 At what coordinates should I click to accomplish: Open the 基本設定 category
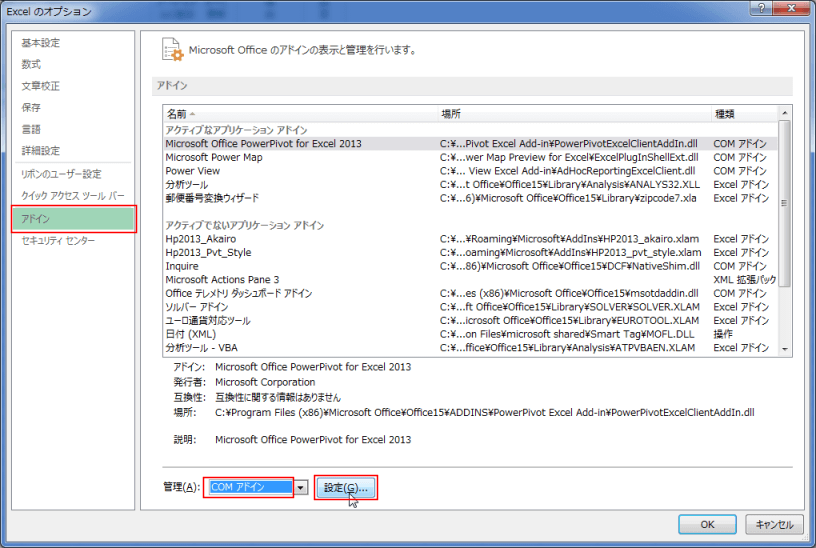pos(41,43)
